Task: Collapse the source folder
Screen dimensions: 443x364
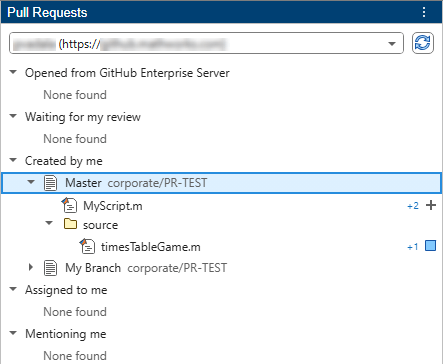Action: [x=49, y=223]
